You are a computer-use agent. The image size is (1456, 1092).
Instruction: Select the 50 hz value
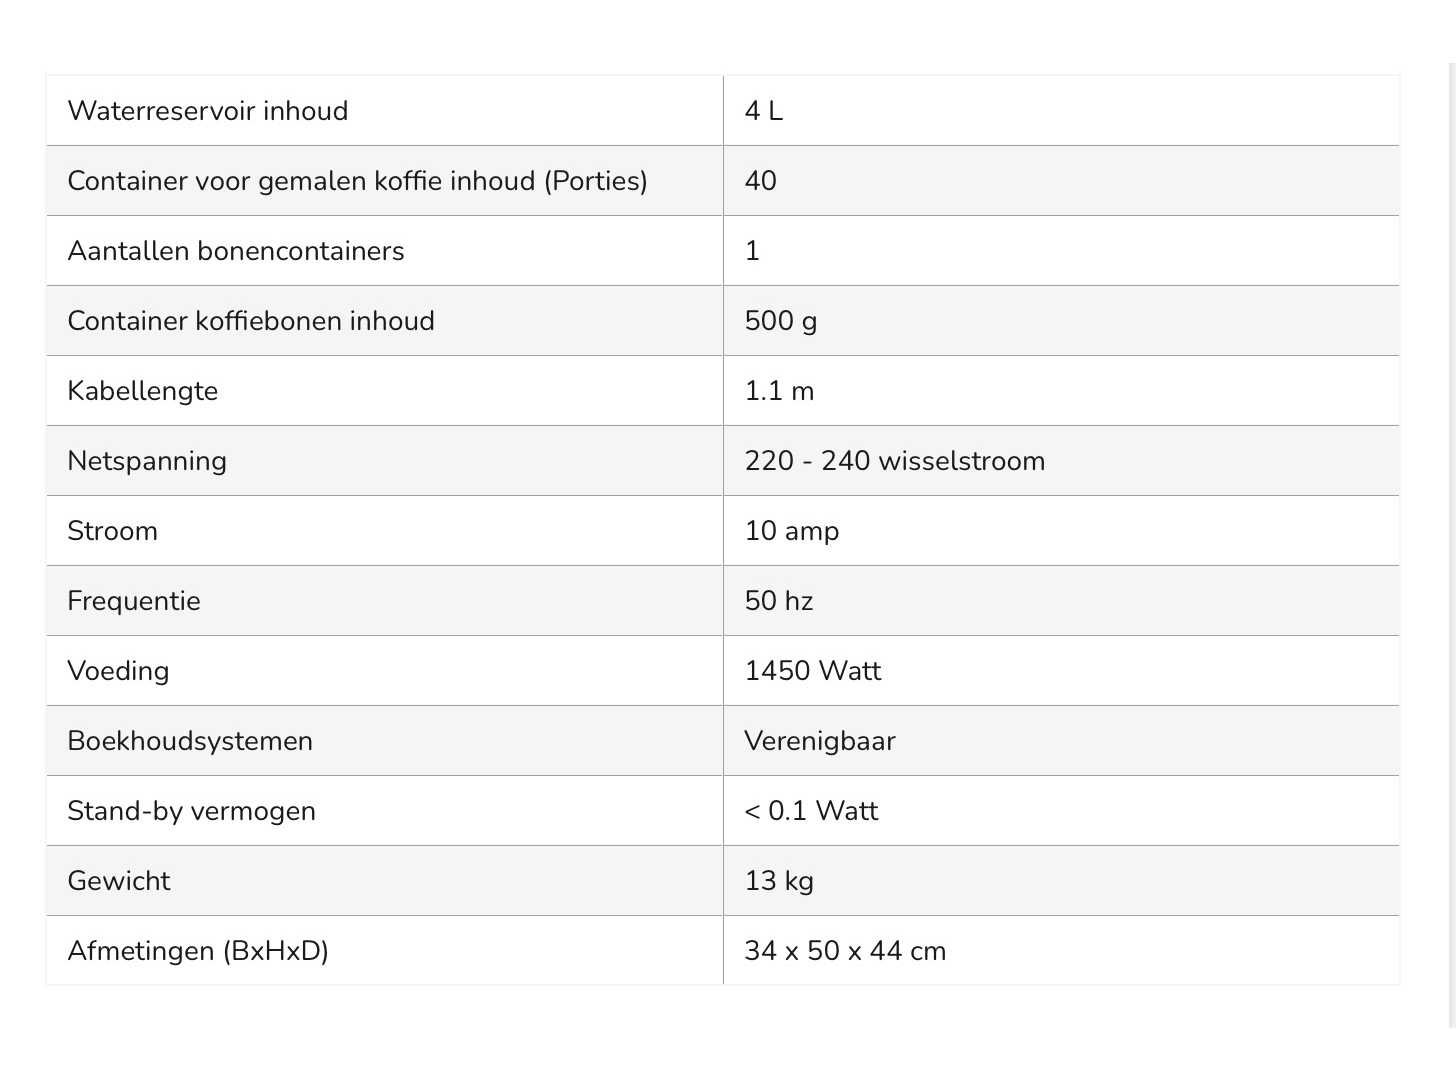coord(779,601)
